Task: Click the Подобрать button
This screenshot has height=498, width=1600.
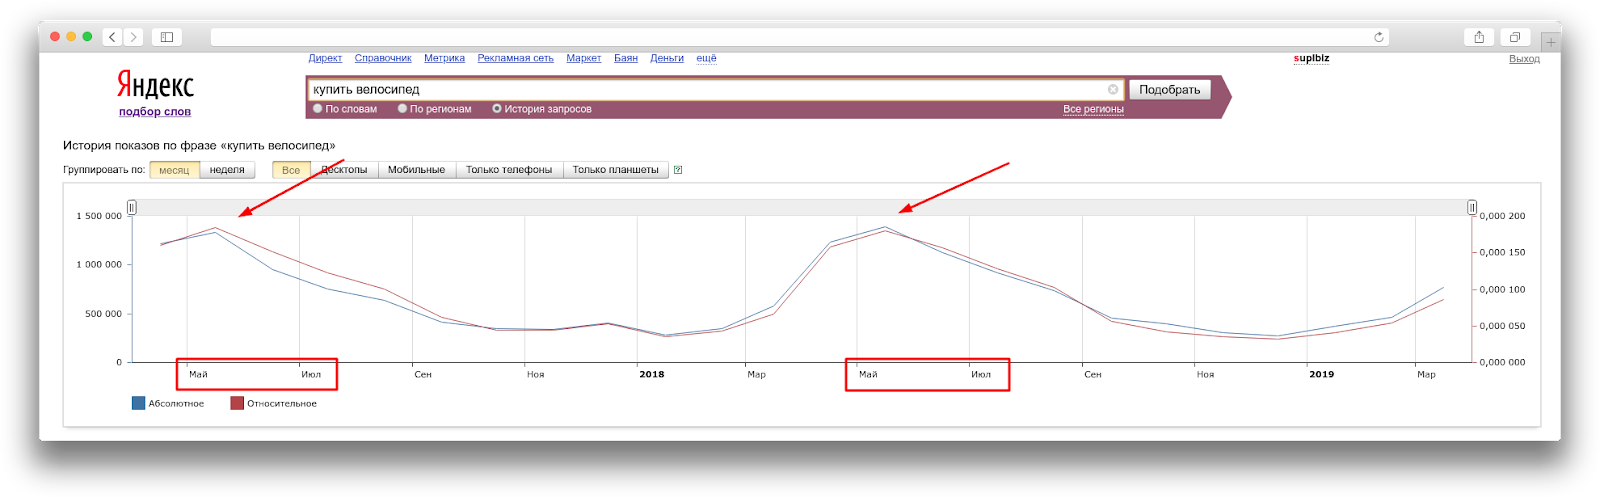Action: click(1169, 89)
